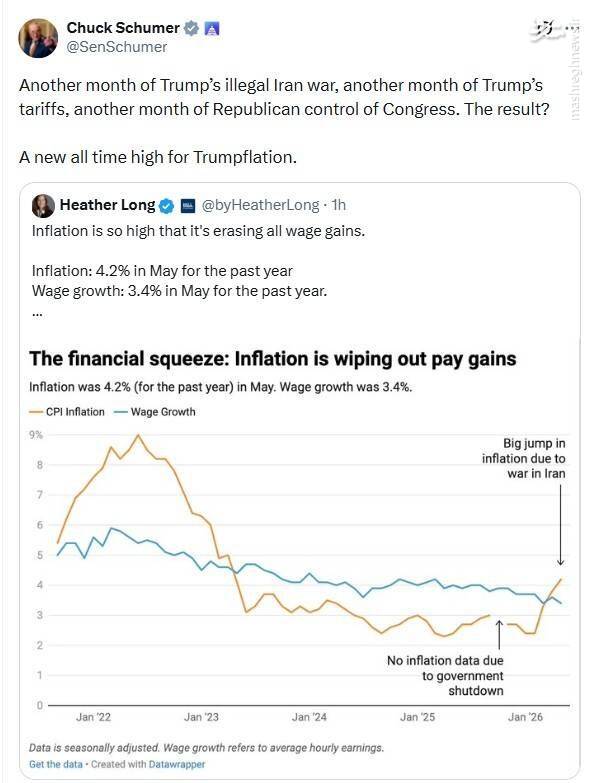
Task: Click the Heather Long display name
Action: pos(108,205)
